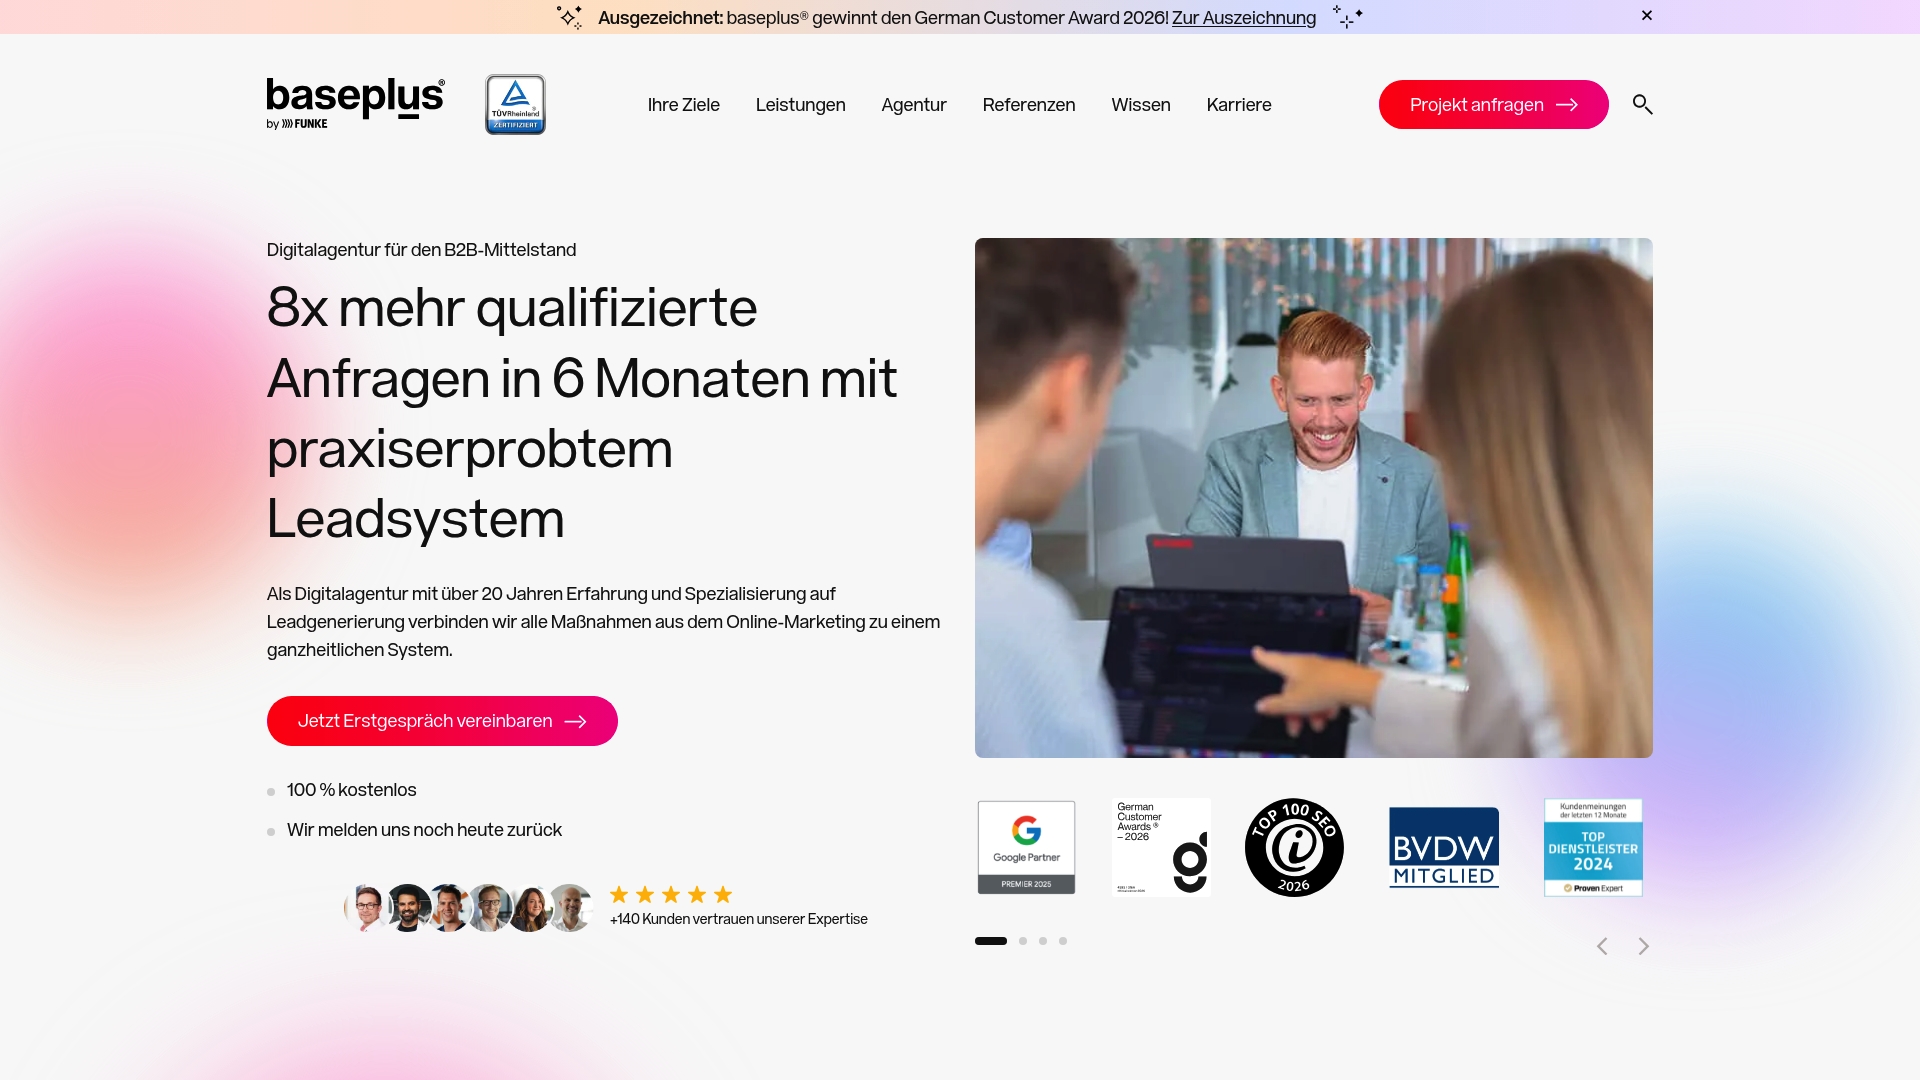Advance carousel with right arrow
This screenshot has width=1920, height=1080.
click(x=1643, y=945)
